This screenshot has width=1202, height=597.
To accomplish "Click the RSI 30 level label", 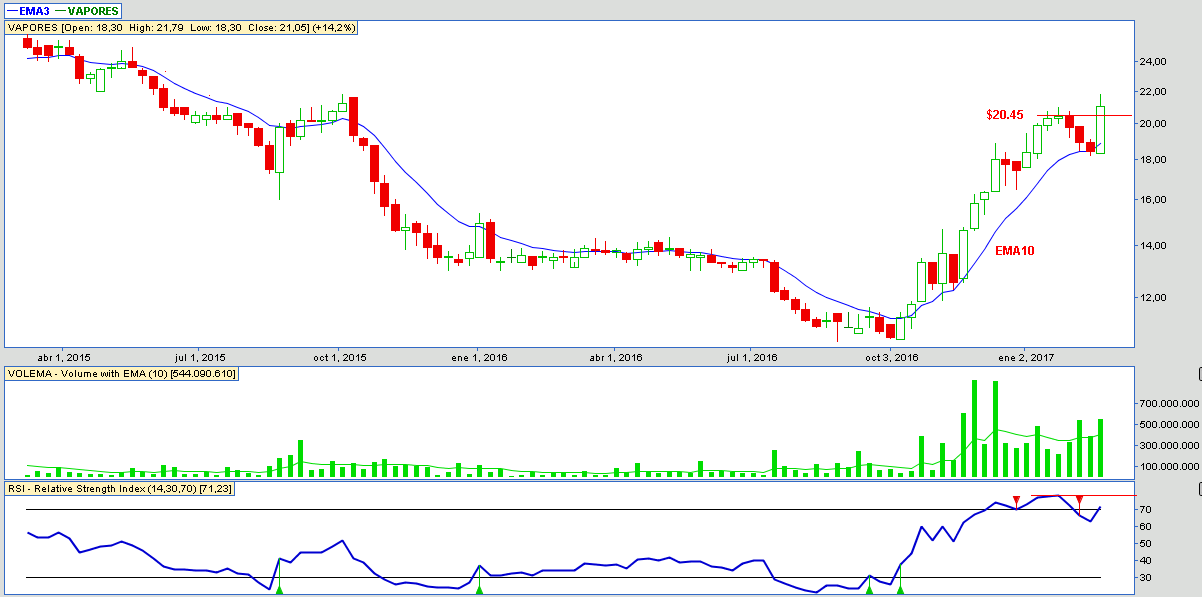I will click(1146, 578).
